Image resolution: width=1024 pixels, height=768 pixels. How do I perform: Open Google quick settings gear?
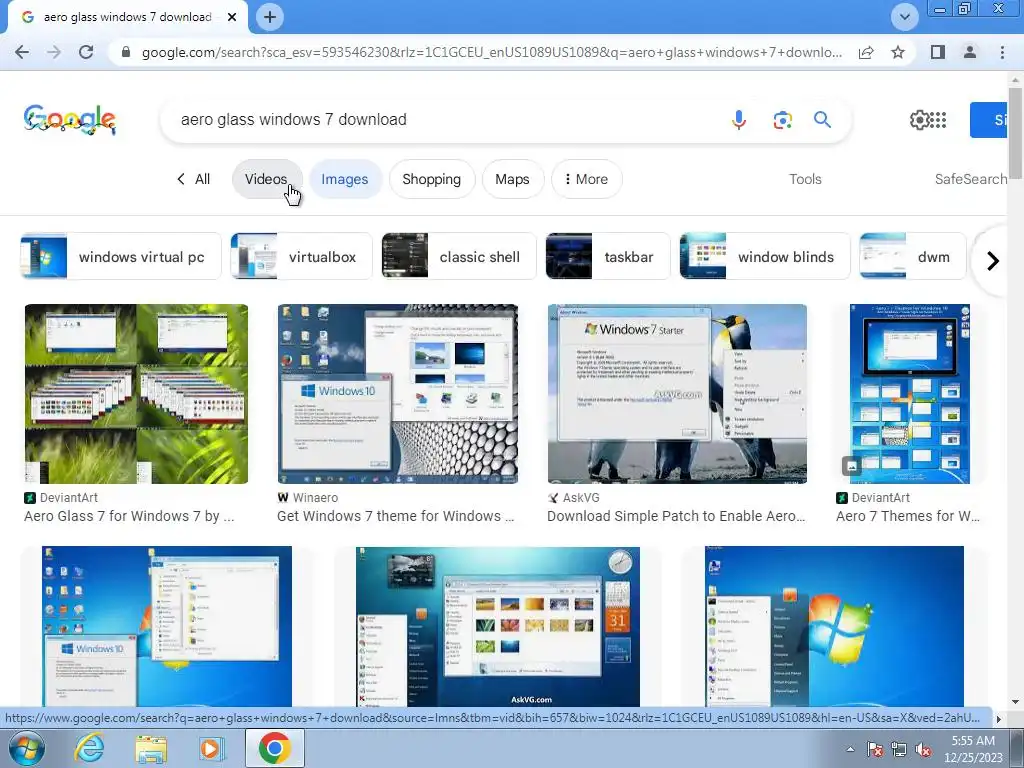point(918,120)
